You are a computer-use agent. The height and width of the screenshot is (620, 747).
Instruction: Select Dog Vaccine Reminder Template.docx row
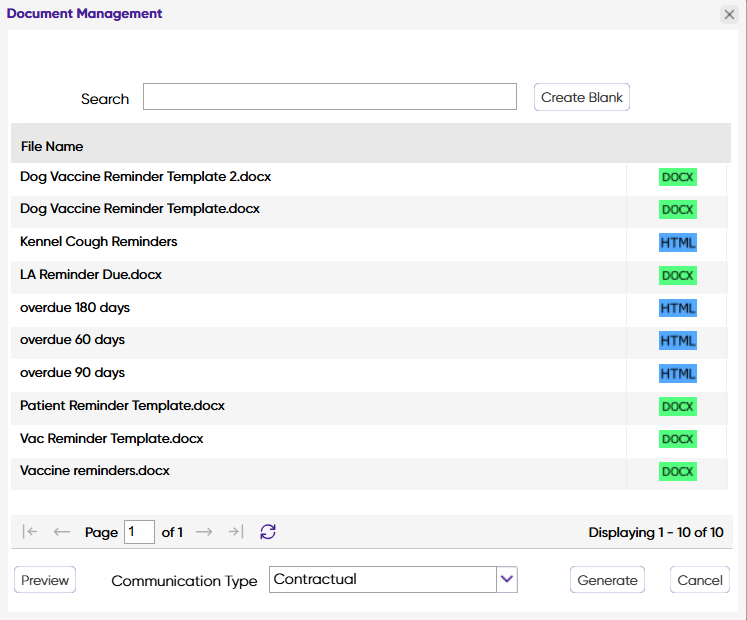coord(369,210)
